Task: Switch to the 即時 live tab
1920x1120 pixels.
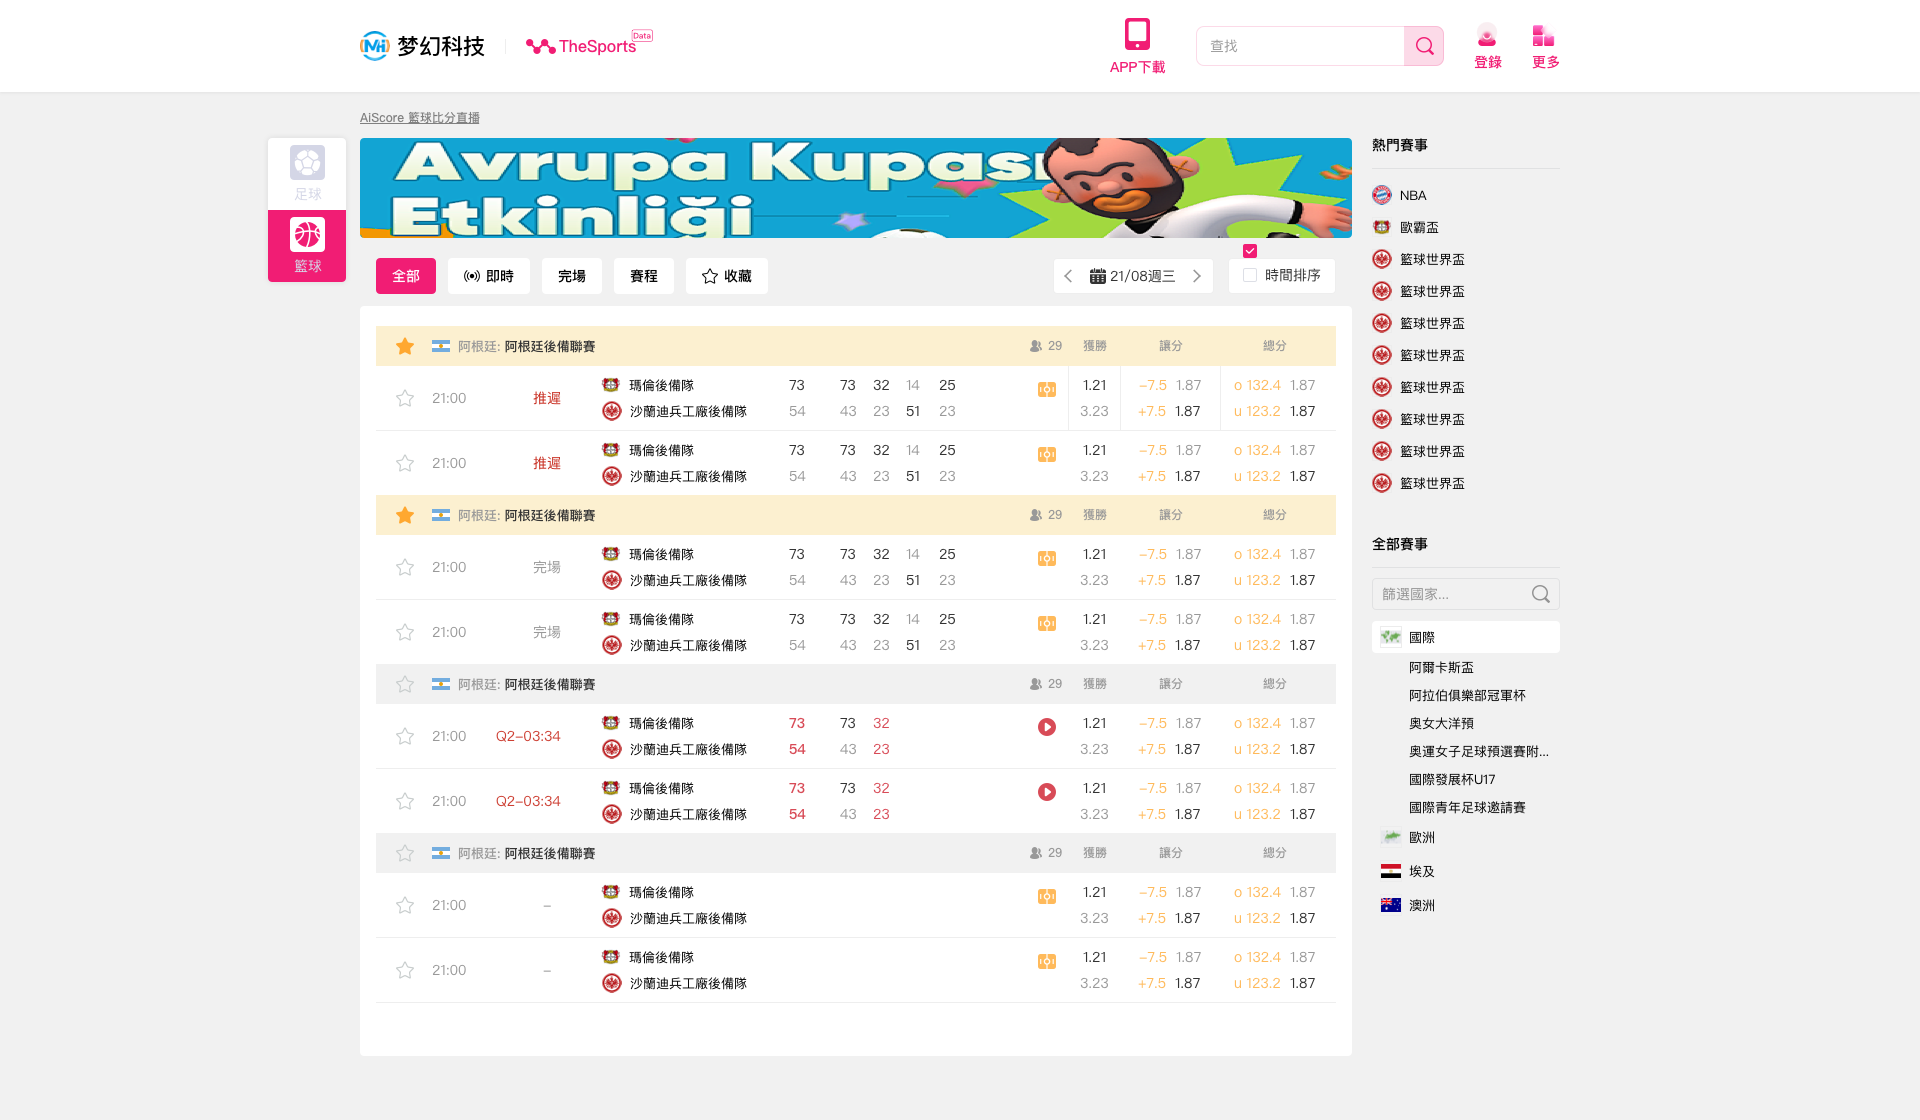Action: 489,276
